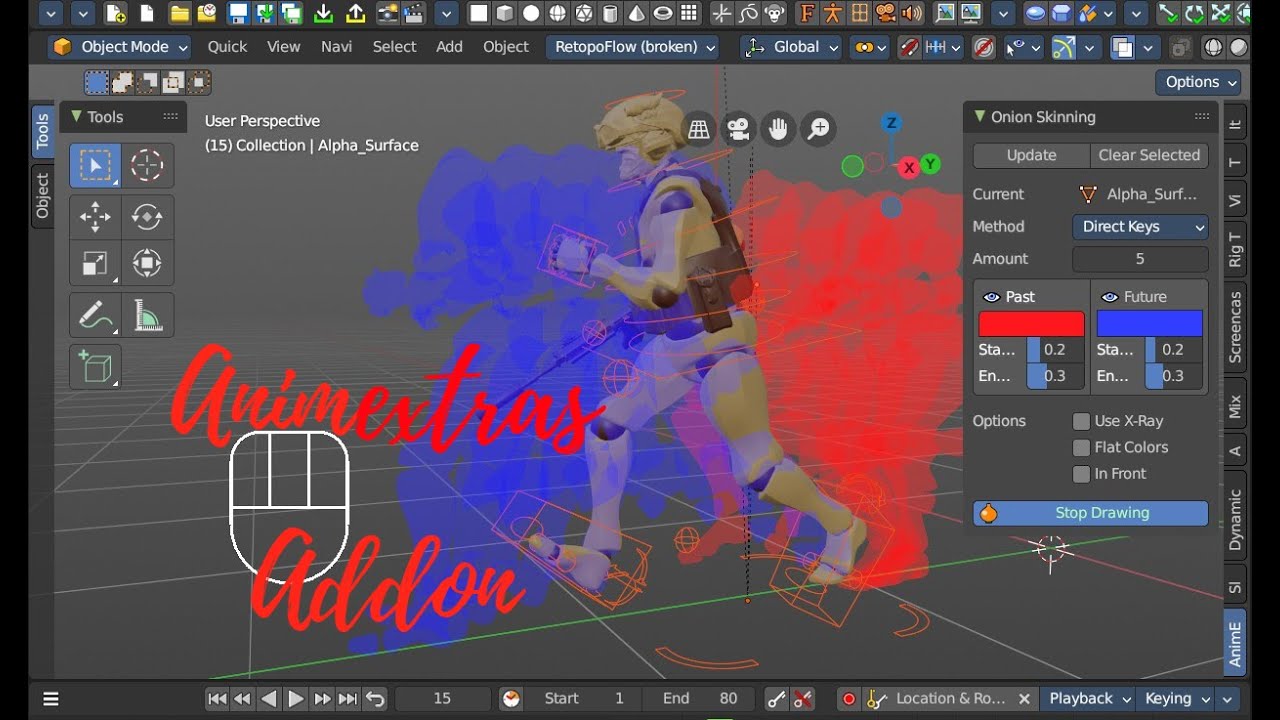This screenshot has height=720, width=1280.
Task: Select the Annotate tool
Action: (x=95, y=316)
